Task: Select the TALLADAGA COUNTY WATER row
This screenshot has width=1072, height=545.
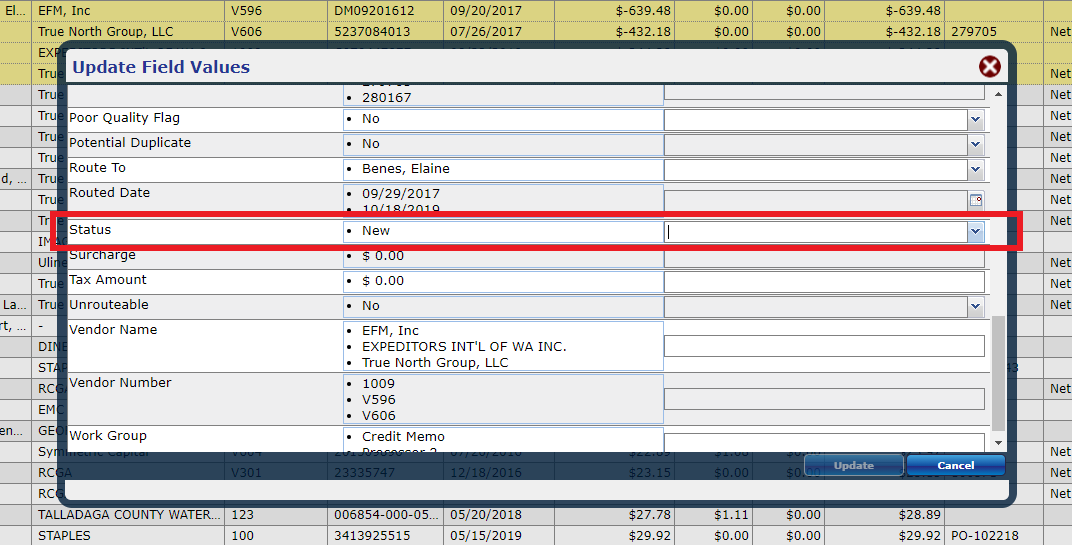Action: click(130, 514)
